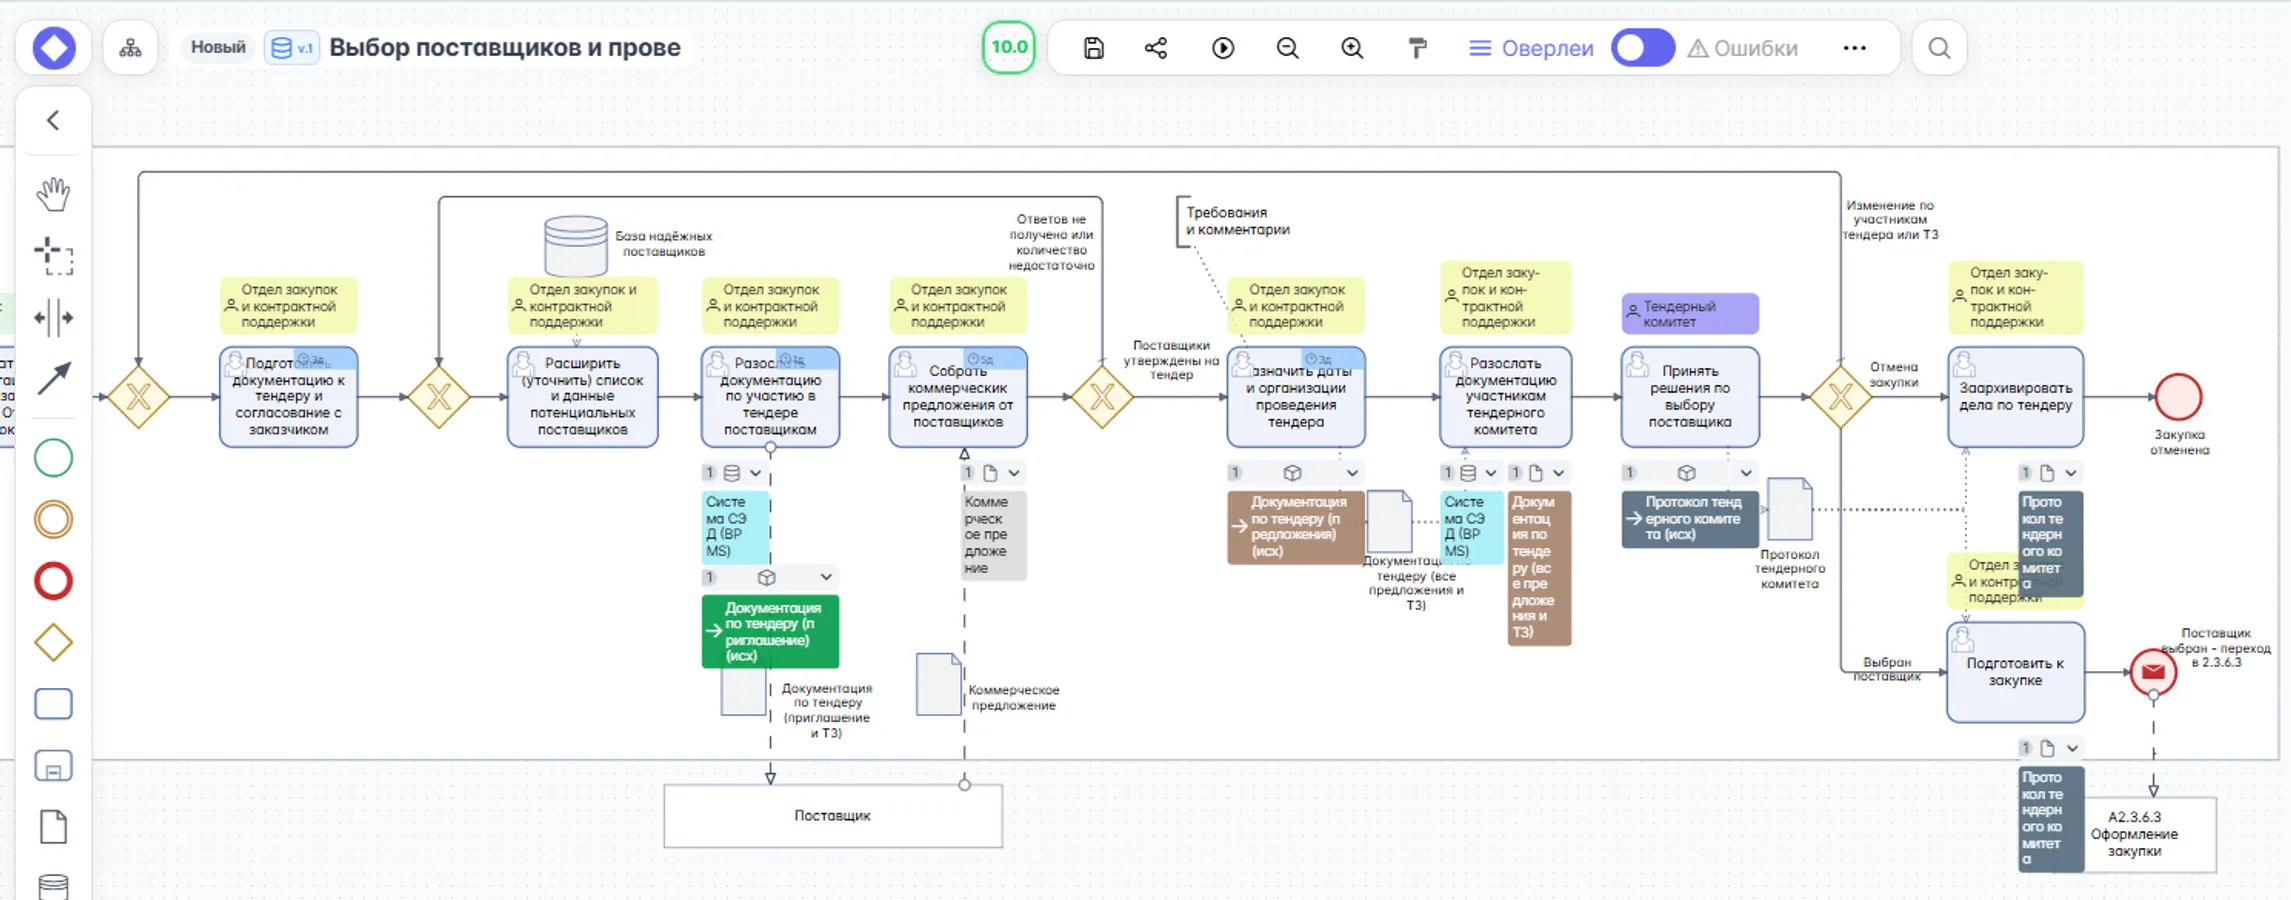This screenshot has height=900, width=2291.
Task: Pick the intermediate event orange circle
Action: (x=54, y=520)
